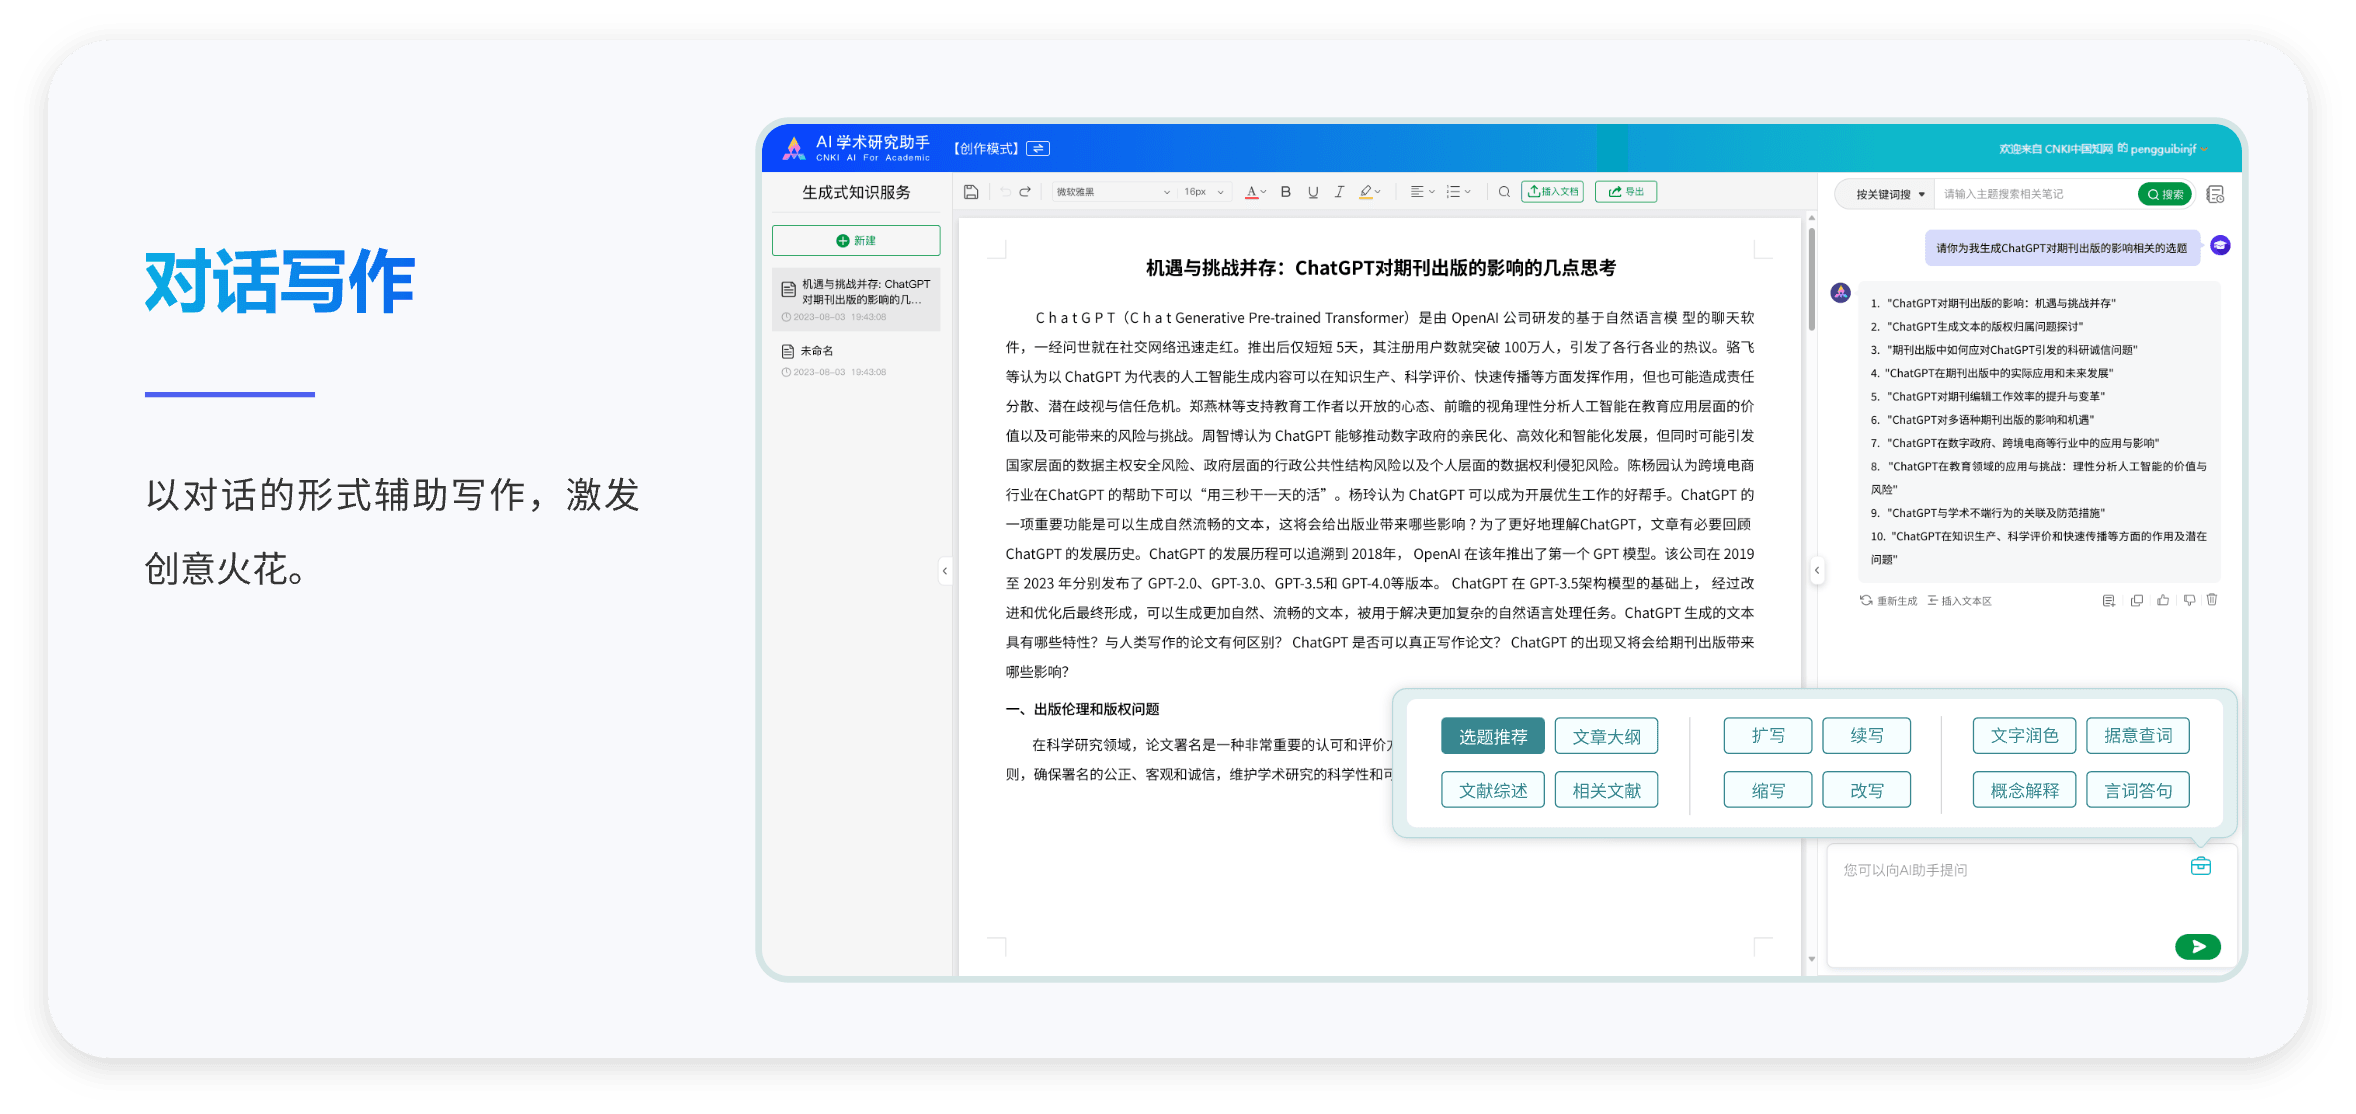Image resolution: width=2356 pixels, height=1114 pixels.
Task: Click the 生成式知识服务 sidebar title
Action: click(x=856, y=193)
